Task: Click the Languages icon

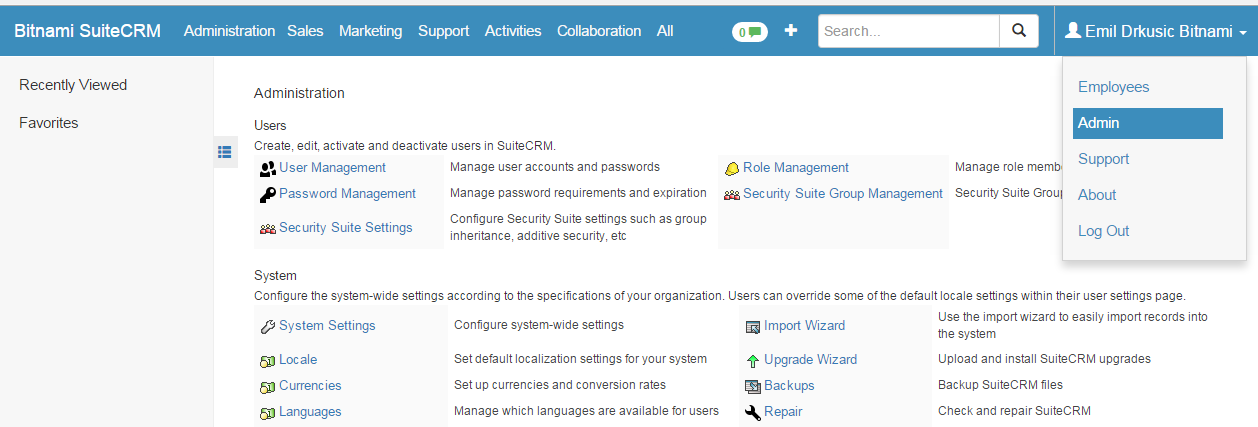Action: 267,412
